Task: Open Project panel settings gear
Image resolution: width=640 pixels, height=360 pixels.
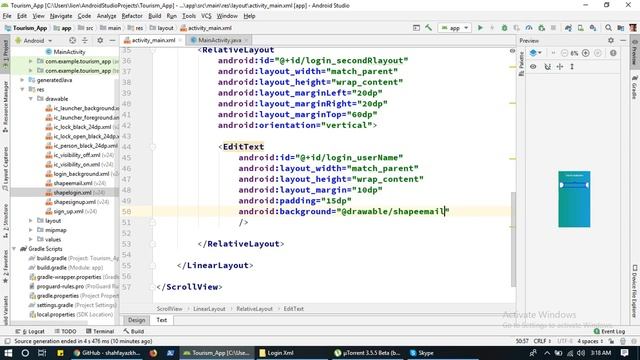Action: tap(100, 40)
